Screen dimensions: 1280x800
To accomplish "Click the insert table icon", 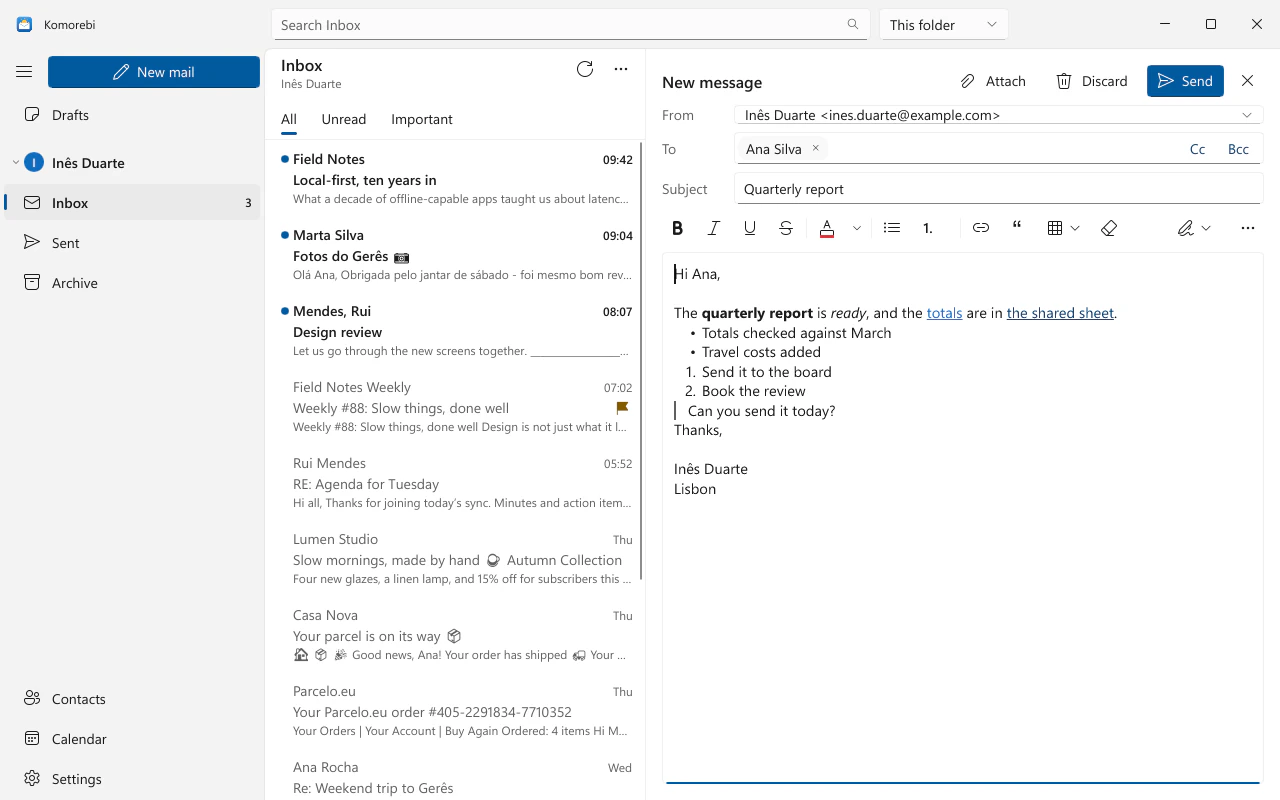I will (1054, 228).
